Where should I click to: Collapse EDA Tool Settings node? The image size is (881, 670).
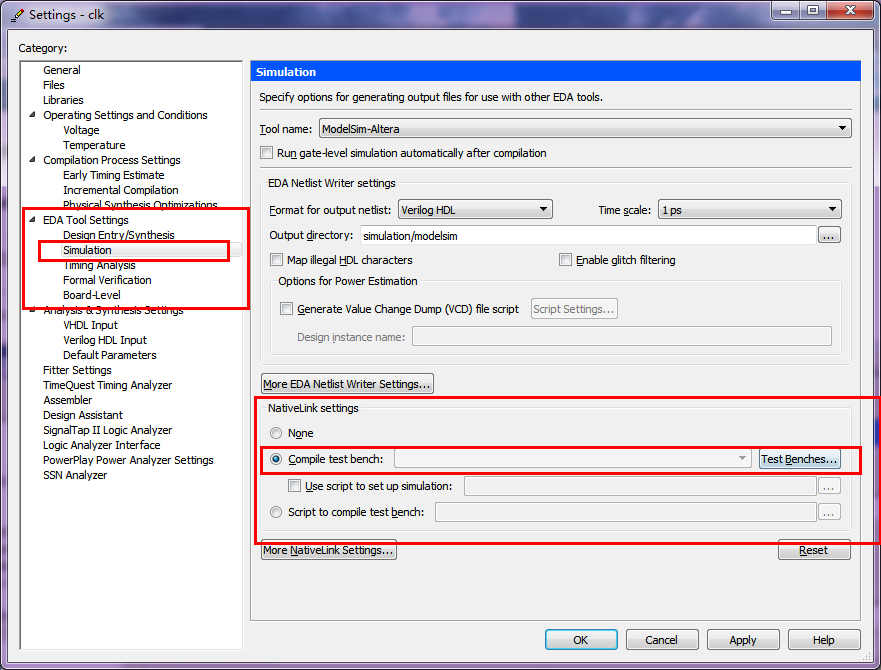pos(33,220)
